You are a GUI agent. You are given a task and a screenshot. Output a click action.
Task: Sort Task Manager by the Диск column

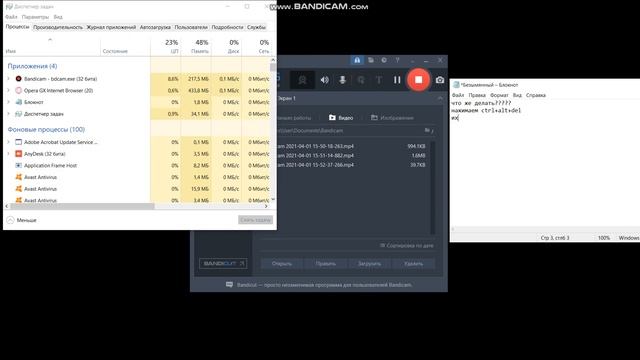click(227, 47)
